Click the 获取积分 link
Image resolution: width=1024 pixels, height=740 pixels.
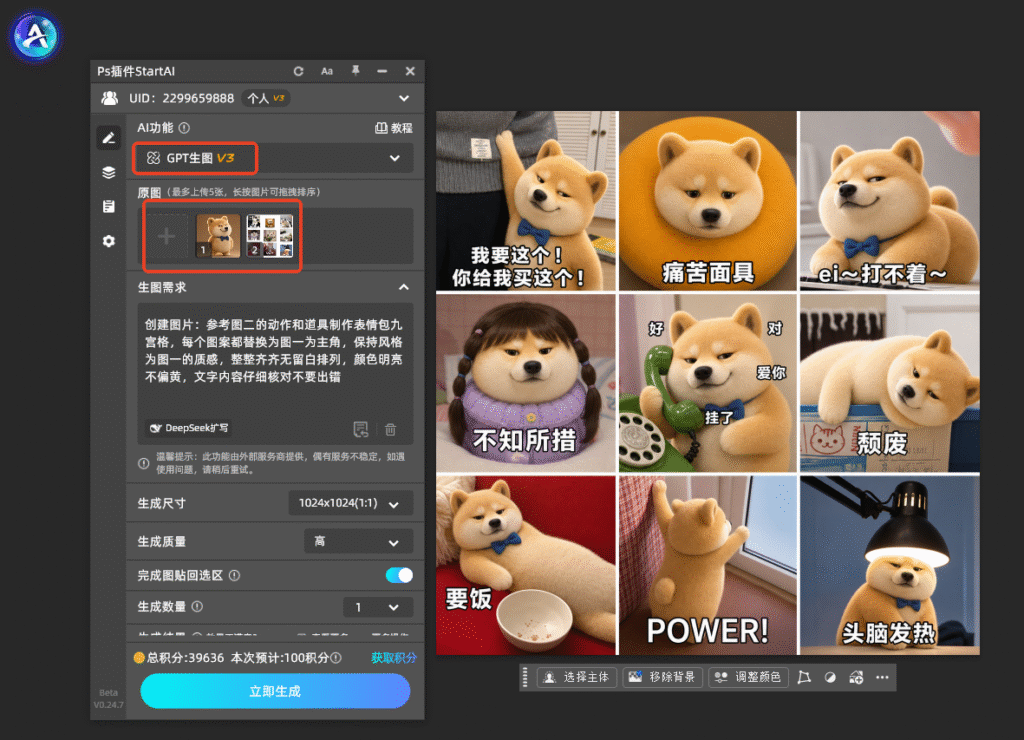(x=394, y=658)
